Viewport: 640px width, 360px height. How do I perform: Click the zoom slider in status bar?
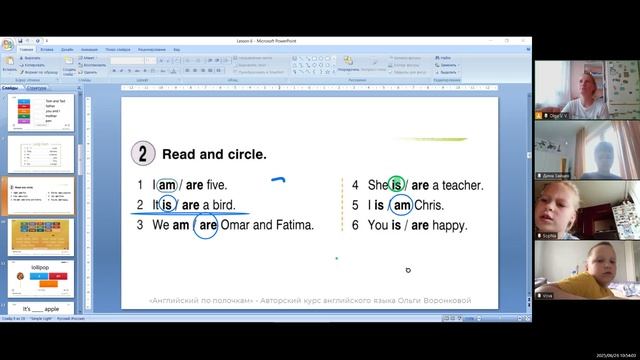(x=500, y=318)
